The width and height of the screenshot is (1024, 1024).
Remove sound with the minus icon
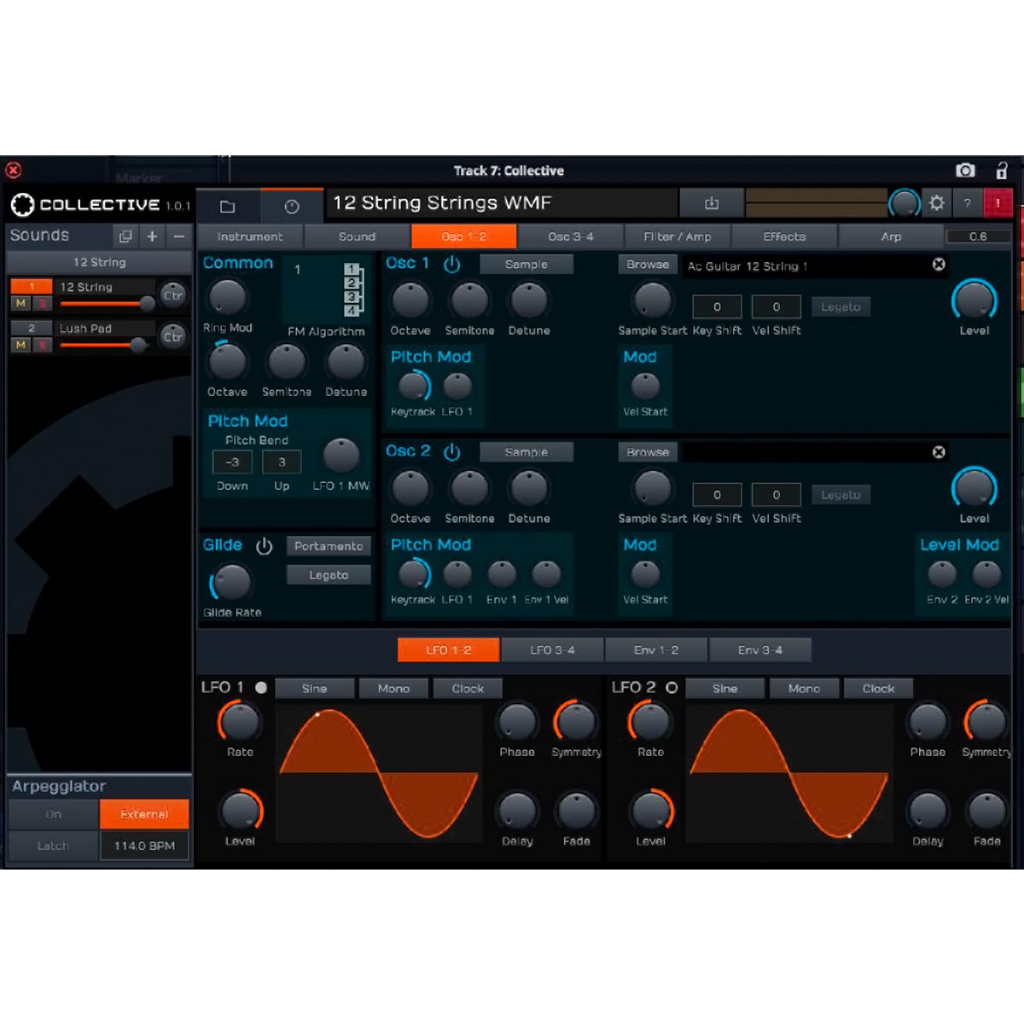click(x=179, y=236)
